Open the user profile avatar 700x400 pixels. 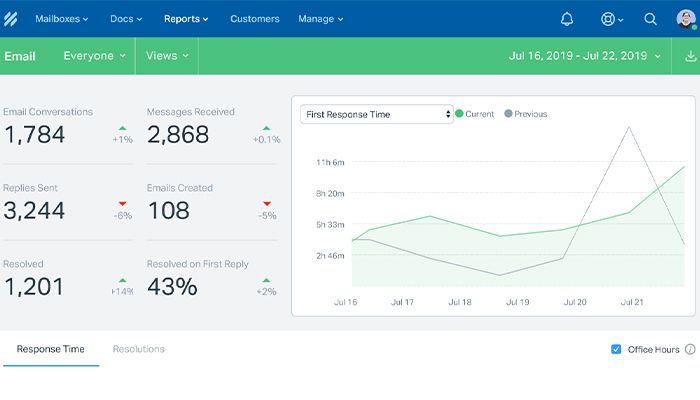[x=685, y=19]
